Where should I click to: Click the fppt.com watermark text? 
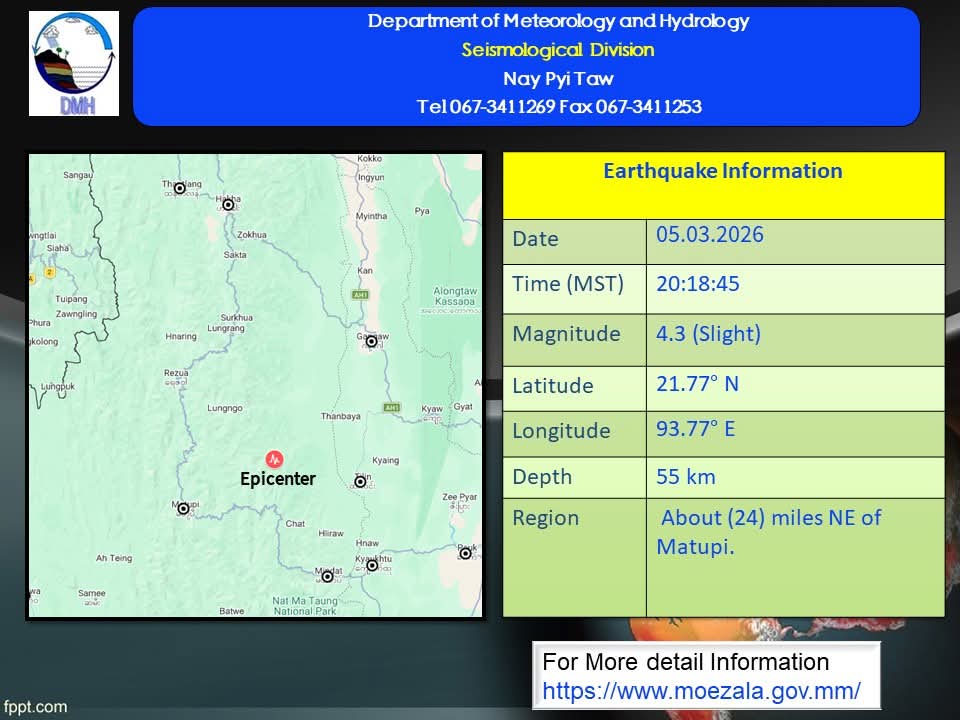click(x=35, y=707)
